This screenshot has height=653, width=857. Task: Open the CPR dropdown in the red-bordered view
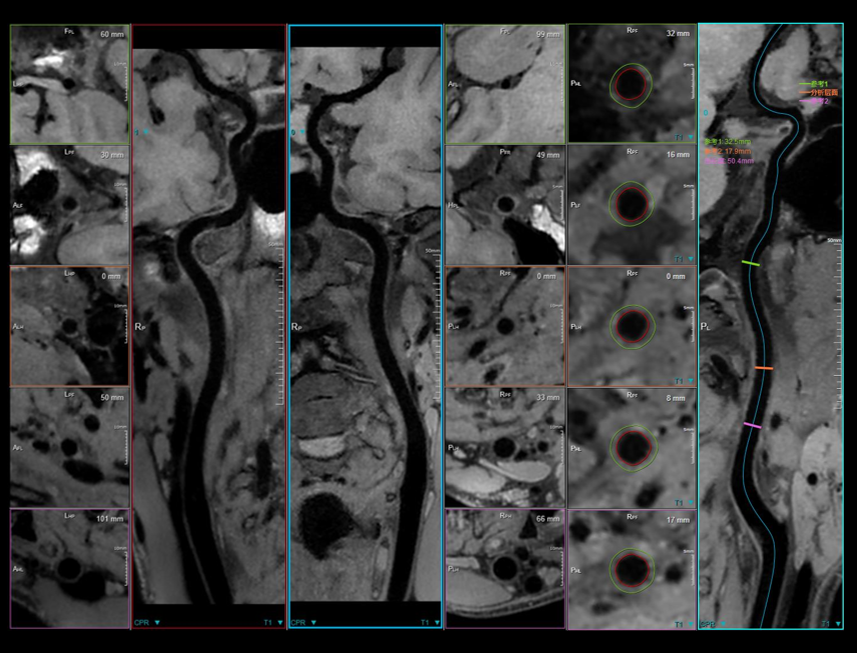147,622
